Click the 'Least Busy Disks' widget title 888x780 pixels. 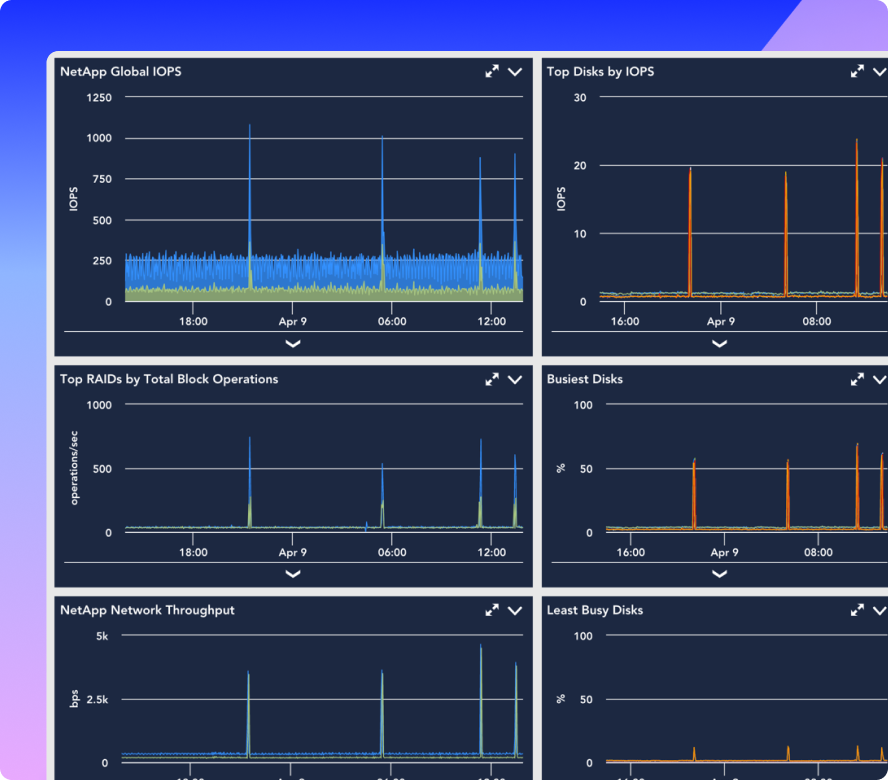click(x=595, y=610)
